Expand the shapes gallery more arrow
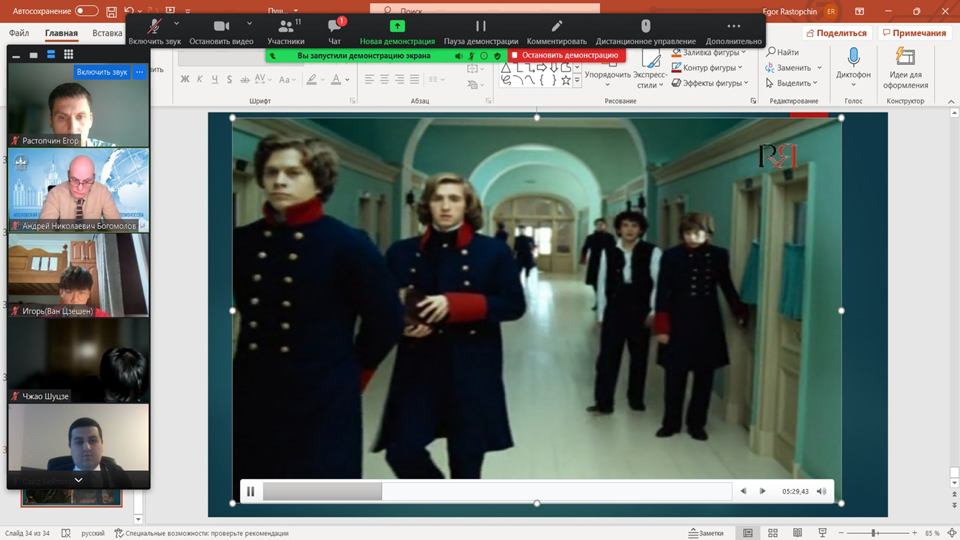Screen dimensions: 960x540 point(577,80)
